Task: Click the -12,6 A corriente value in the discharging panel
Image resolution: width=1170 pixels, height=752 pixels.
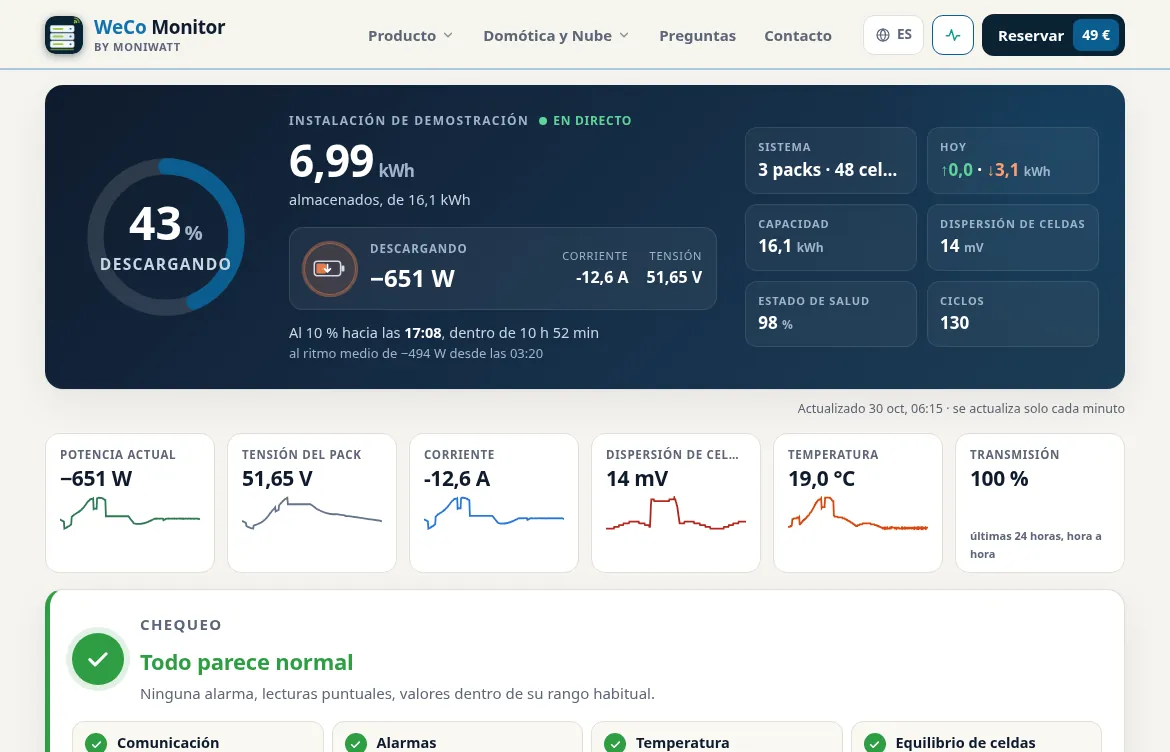Action: coord(602,278)
